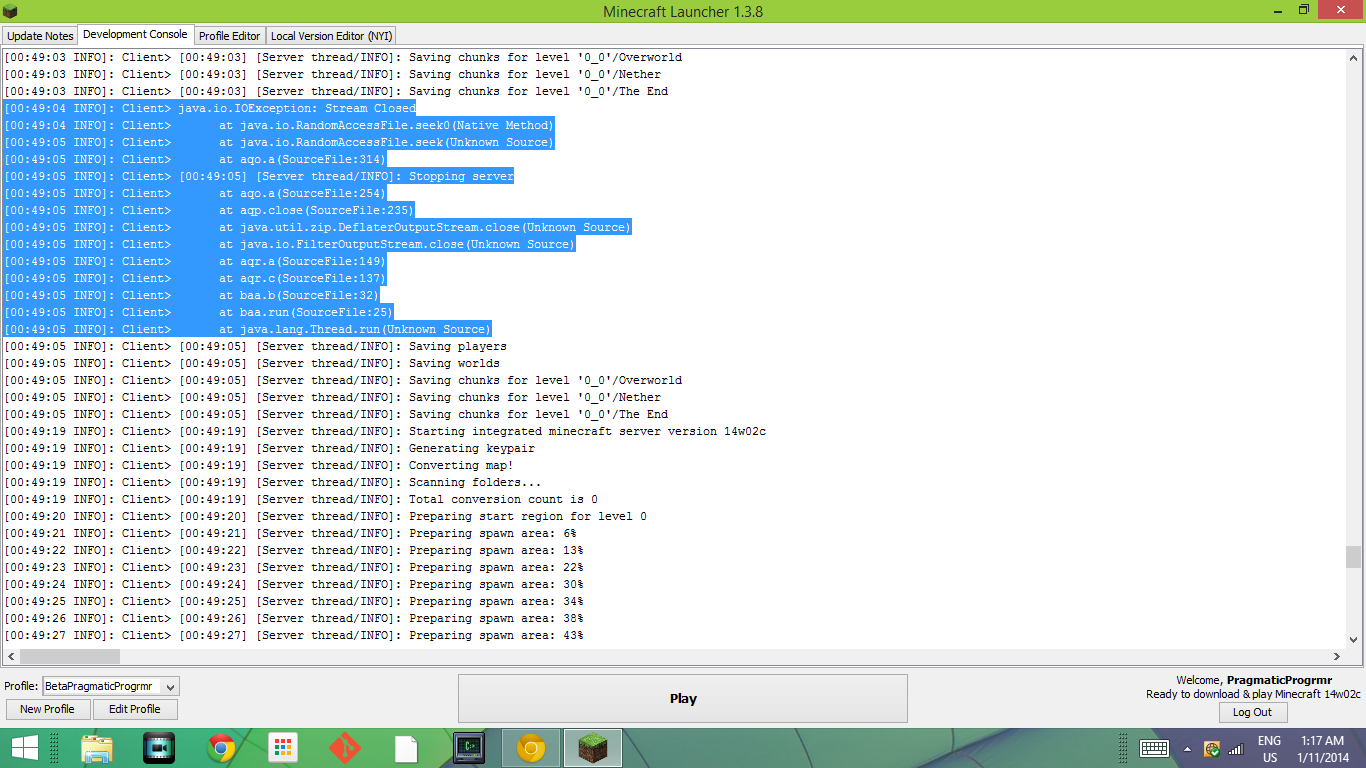Click the 'DeflaterOutputStream.close' stack trace line
The width and height of the screenshot is (1366, 768).
[x=318, y=227]
